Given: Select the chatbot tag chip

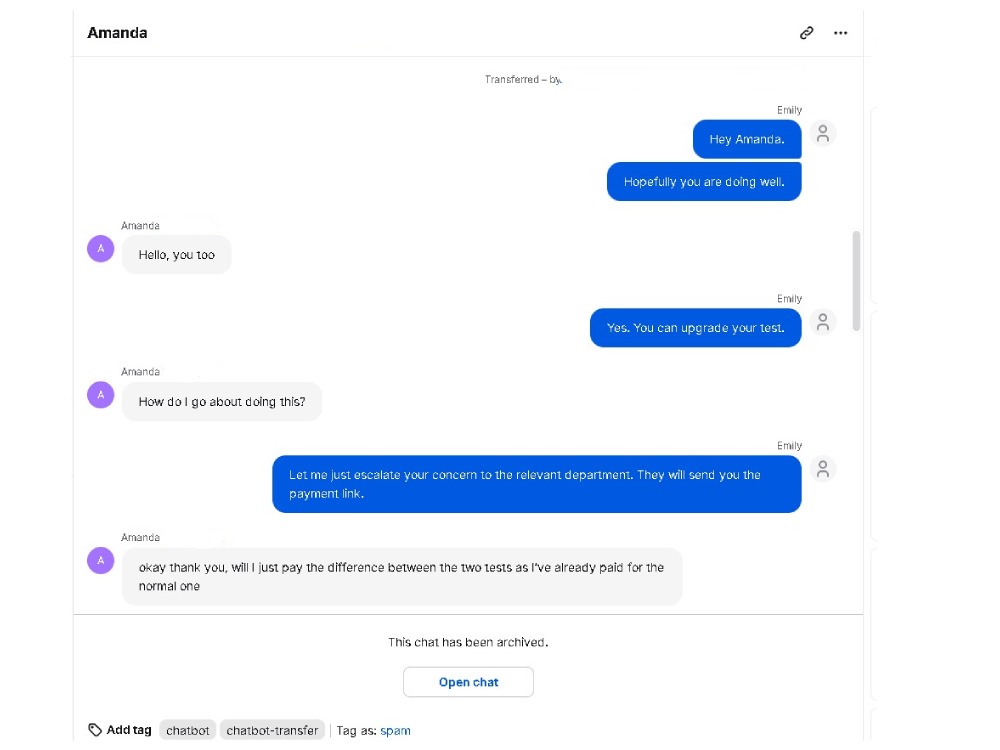Looking at the screenshot, I should coord(188,730).
